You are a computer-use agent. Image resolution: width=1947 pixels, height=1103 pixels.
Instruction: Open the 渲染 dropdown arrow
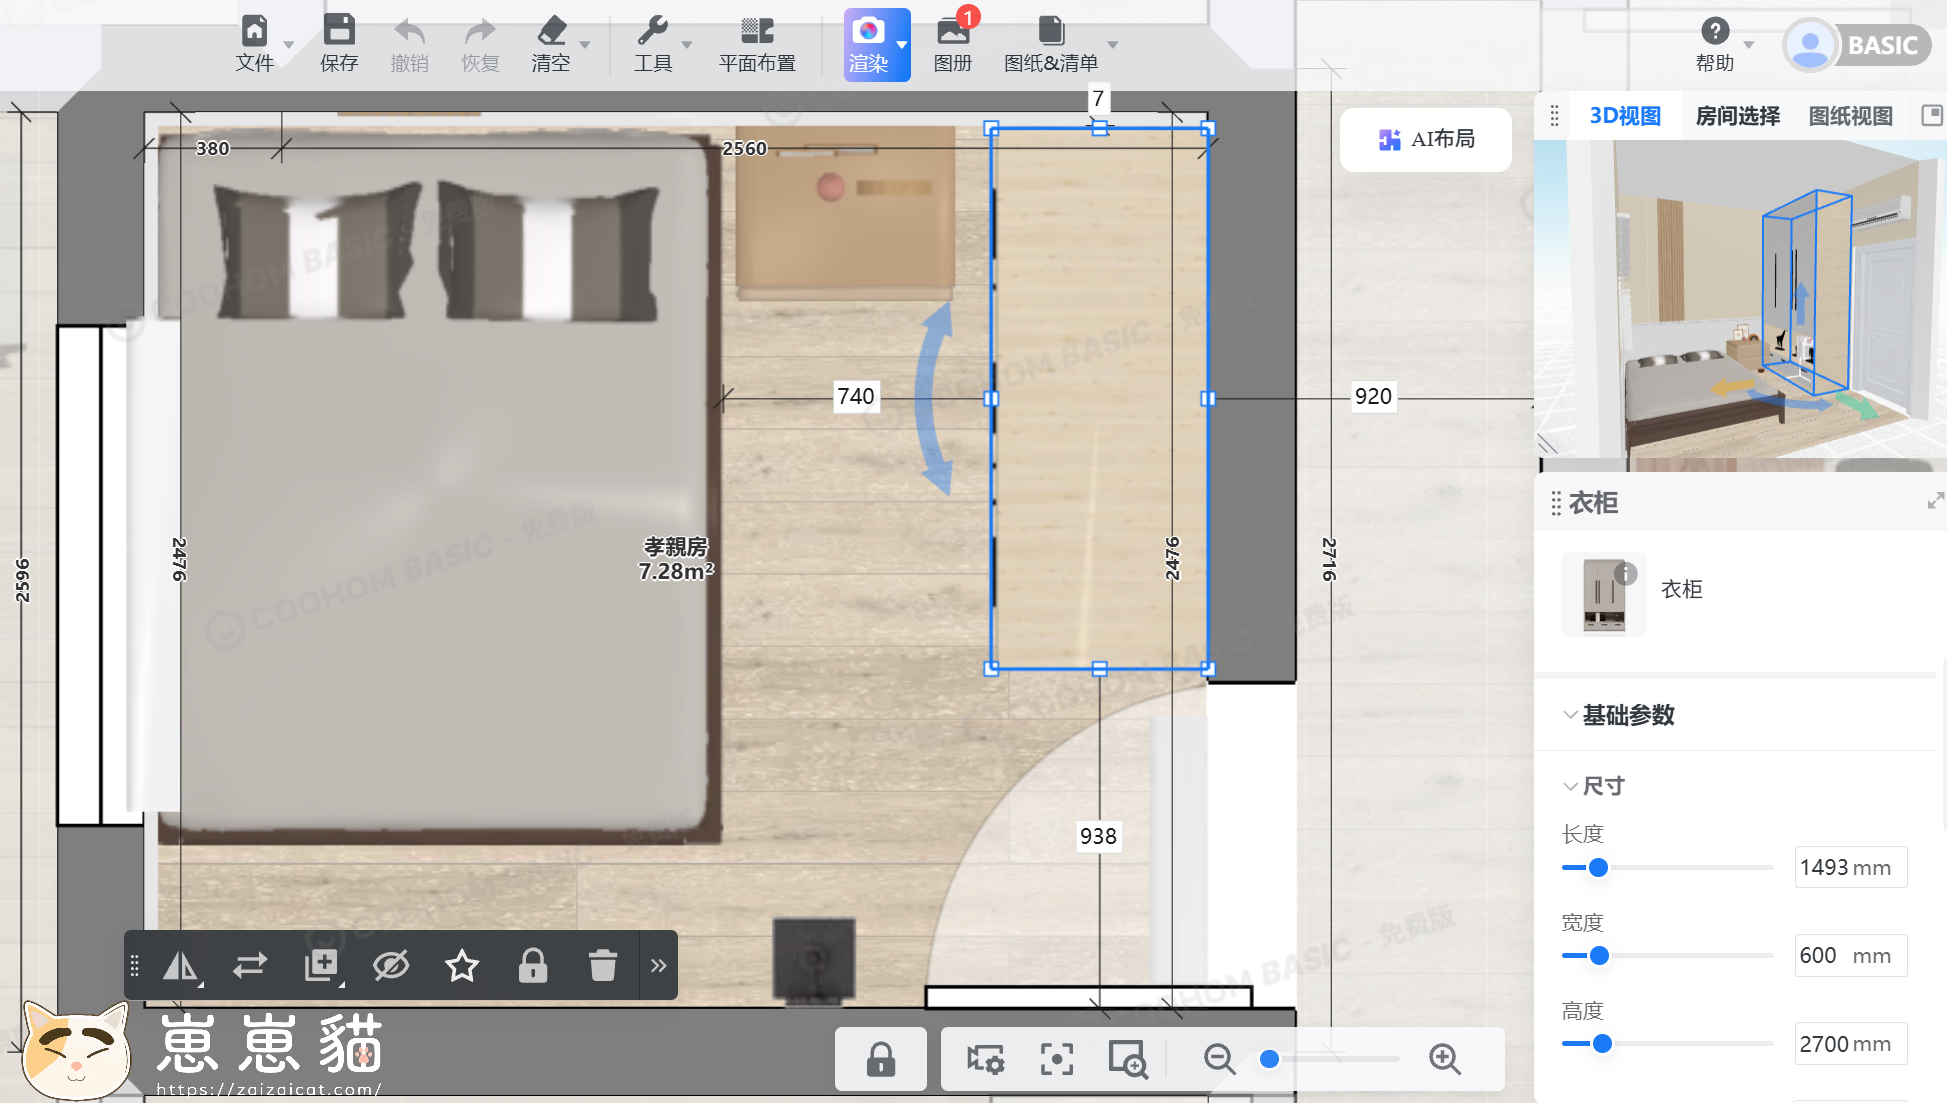coord(901,45)
